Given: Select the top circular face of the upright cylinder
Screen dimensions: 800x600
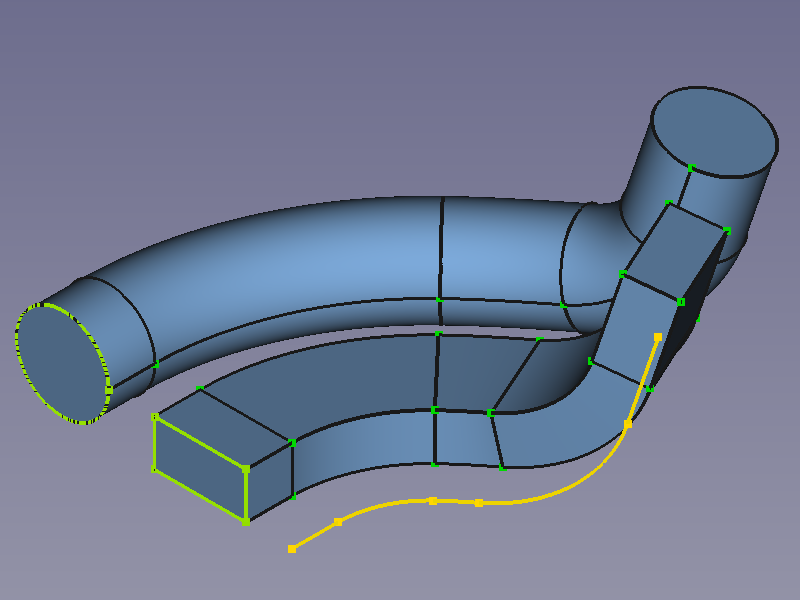Looking at the screenshot, I should [715, 131].
